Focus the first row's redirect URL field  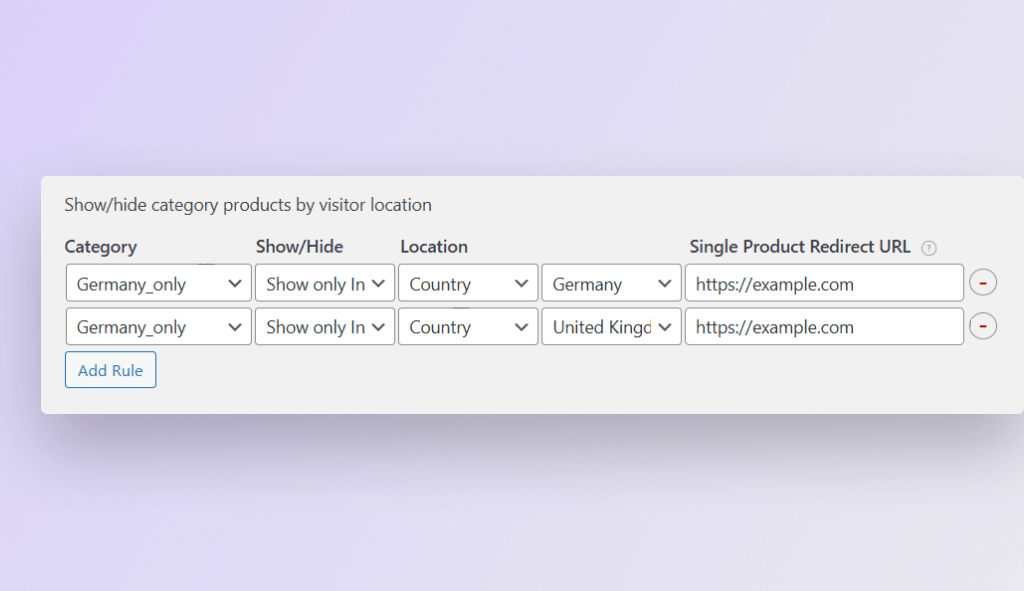coord(824,284)
